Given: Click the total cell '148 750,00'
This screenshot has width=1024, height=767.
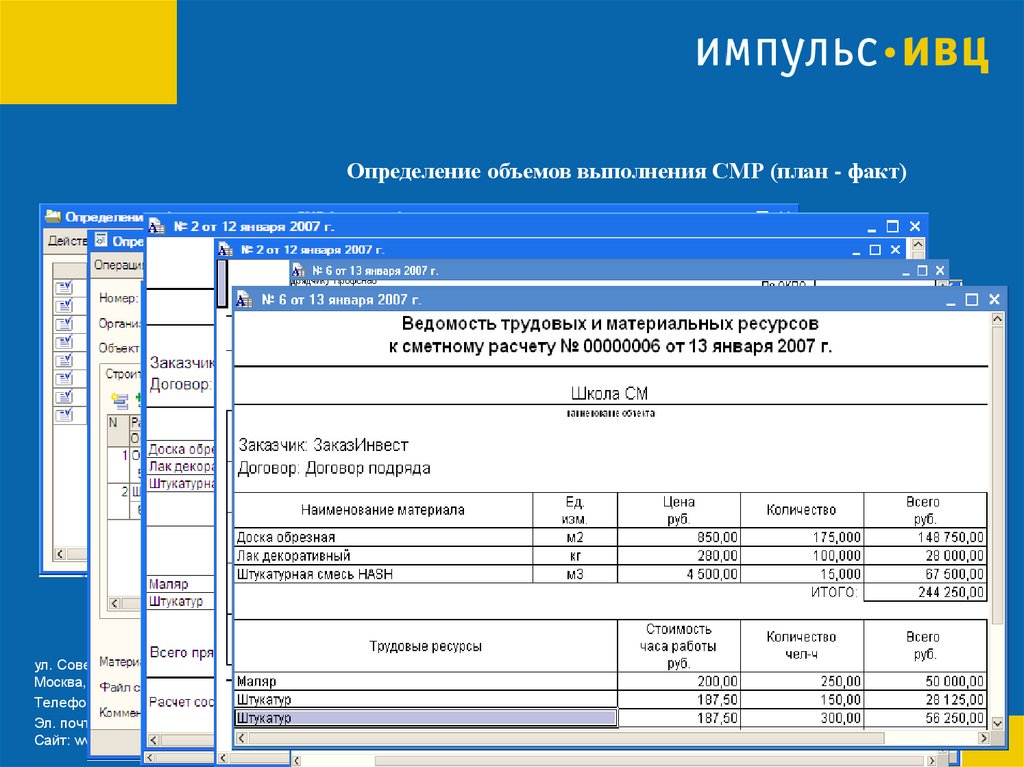Looking at the screenshot, I should pyautogui.click(x=925, y=537).
